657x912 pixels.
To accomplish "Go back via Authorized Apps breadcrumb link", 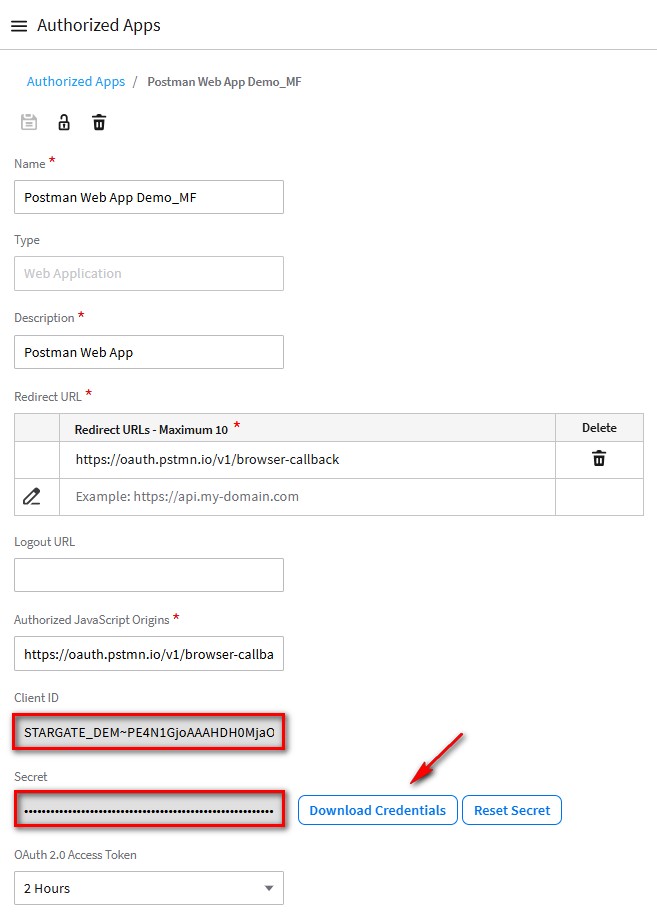I will point(76,82).
